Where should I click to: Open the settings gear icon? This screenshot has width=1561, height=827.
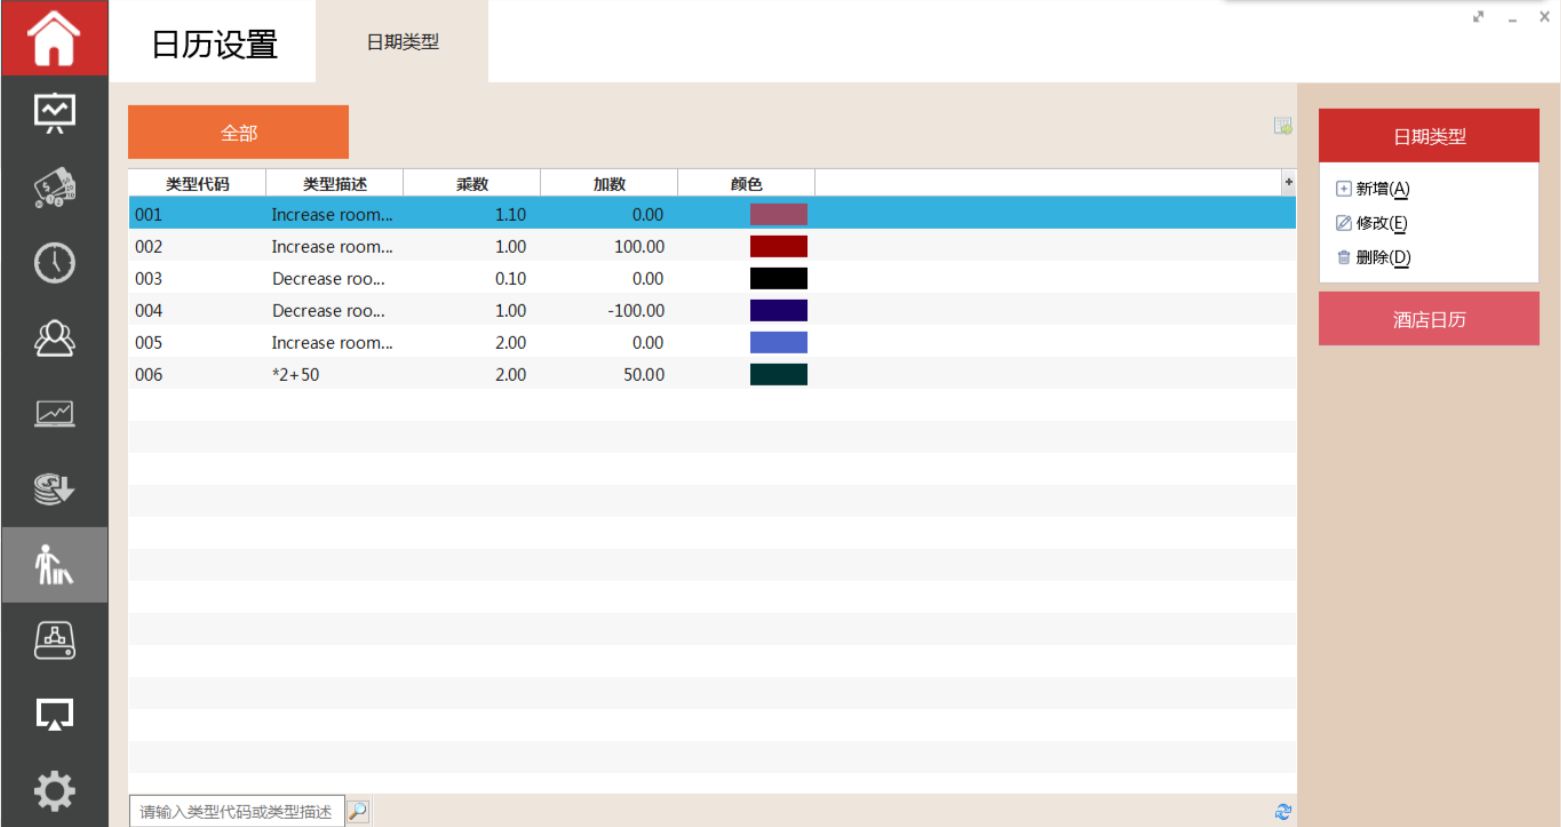pyautogui.click(x=54, y=791)
